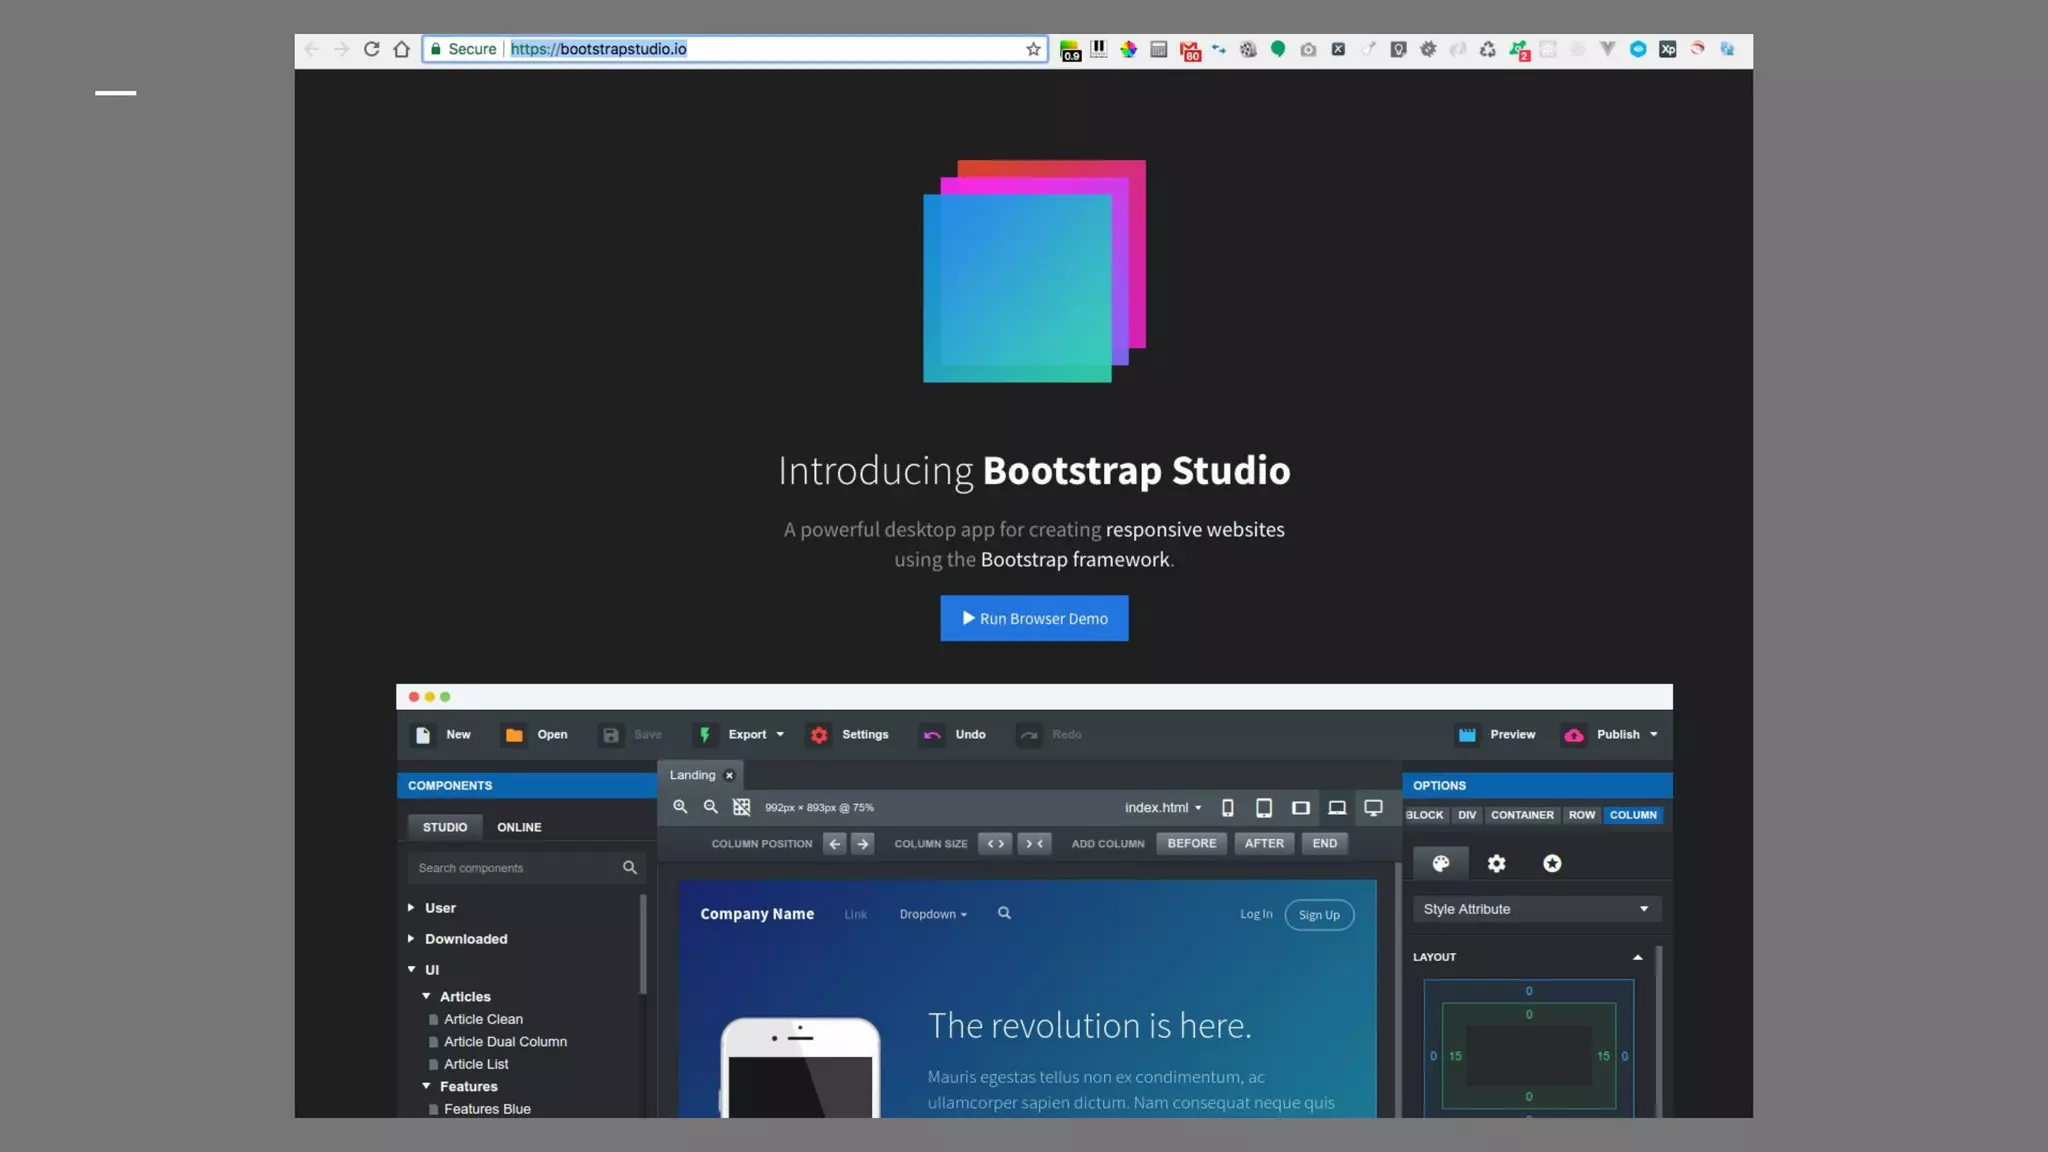Open a project with Open folder icon

pos(514,735)
